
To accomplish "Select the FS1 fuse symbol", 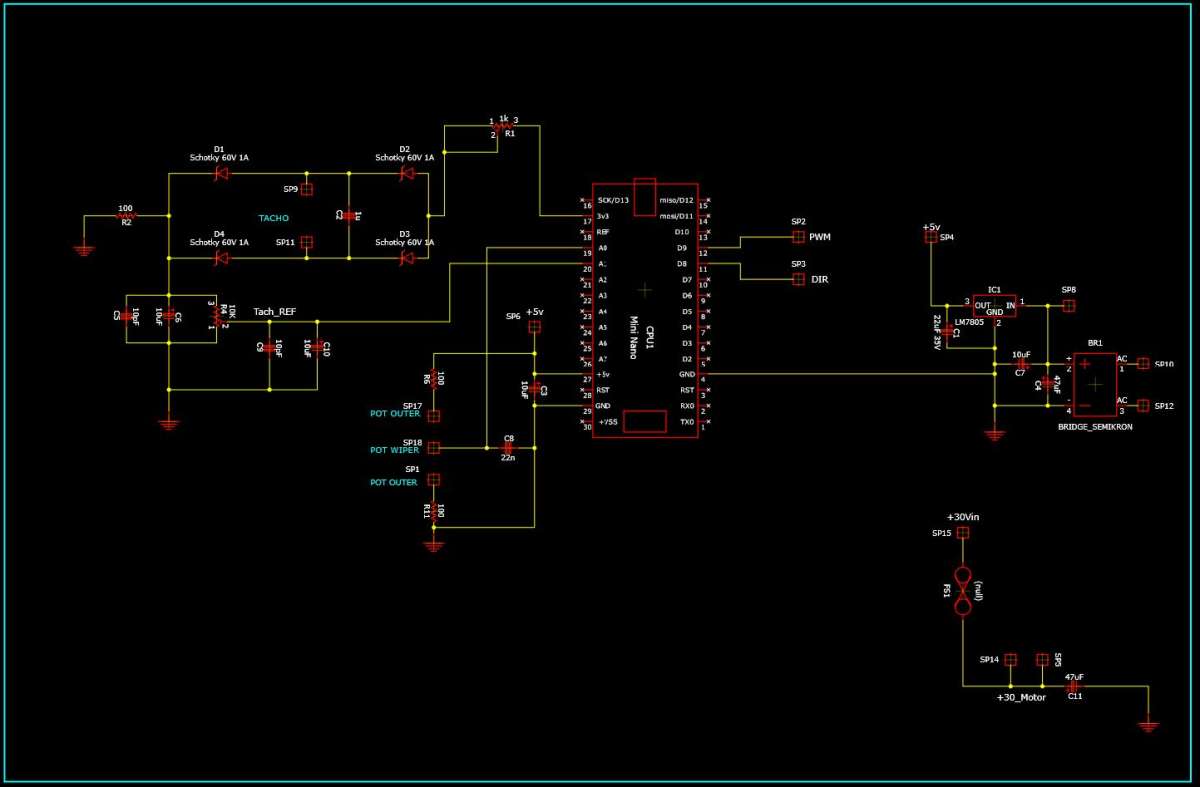I will click(x=963, y=591).
